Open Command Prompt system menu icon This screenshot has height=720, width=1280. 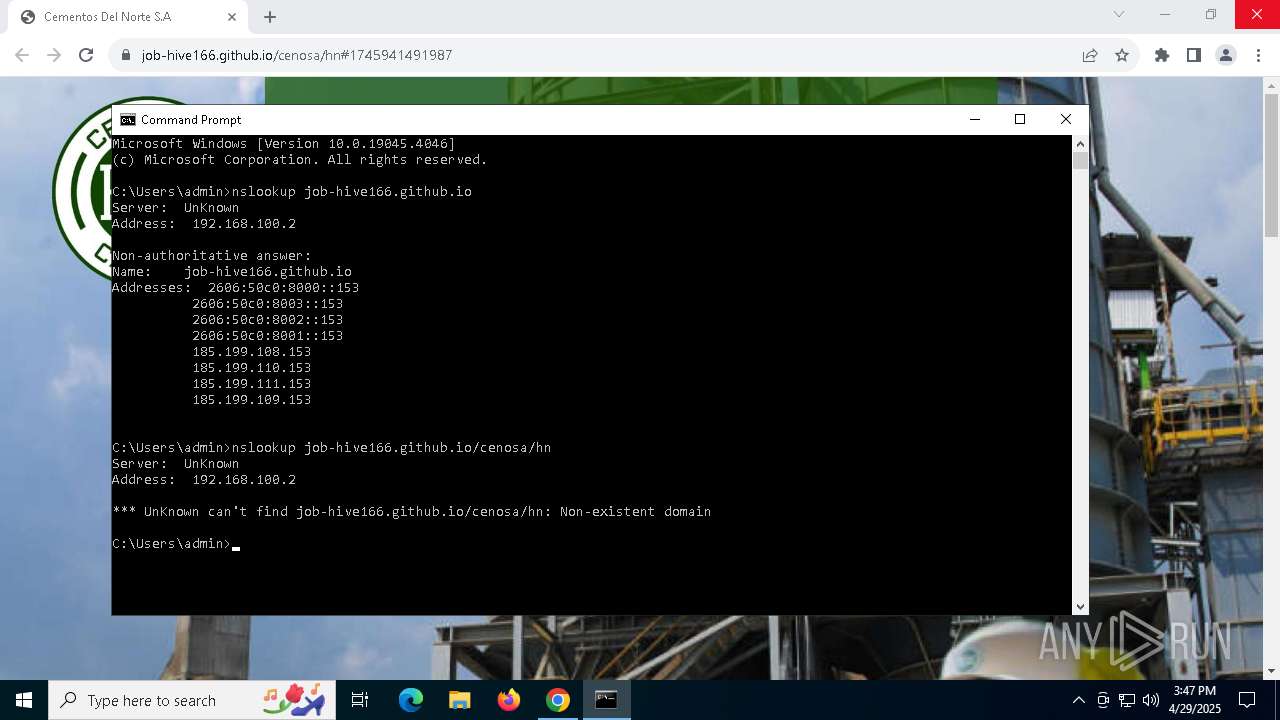[x=128, y=119]
